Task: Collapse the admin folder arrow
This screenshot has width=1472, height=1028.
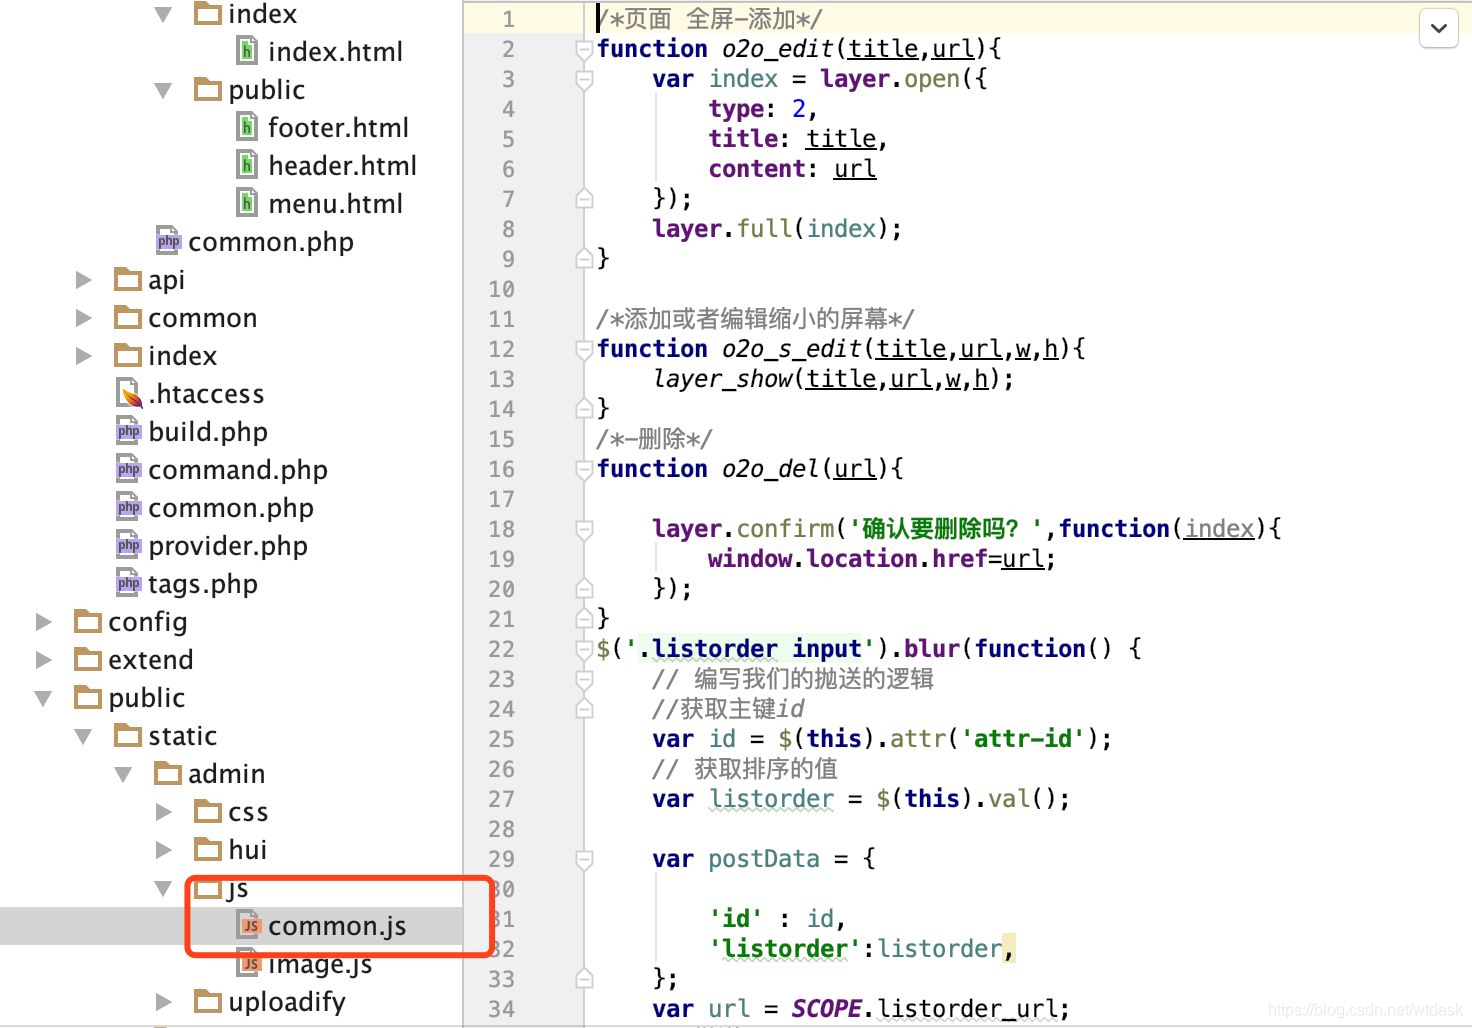Action: [x=123, y=774]
